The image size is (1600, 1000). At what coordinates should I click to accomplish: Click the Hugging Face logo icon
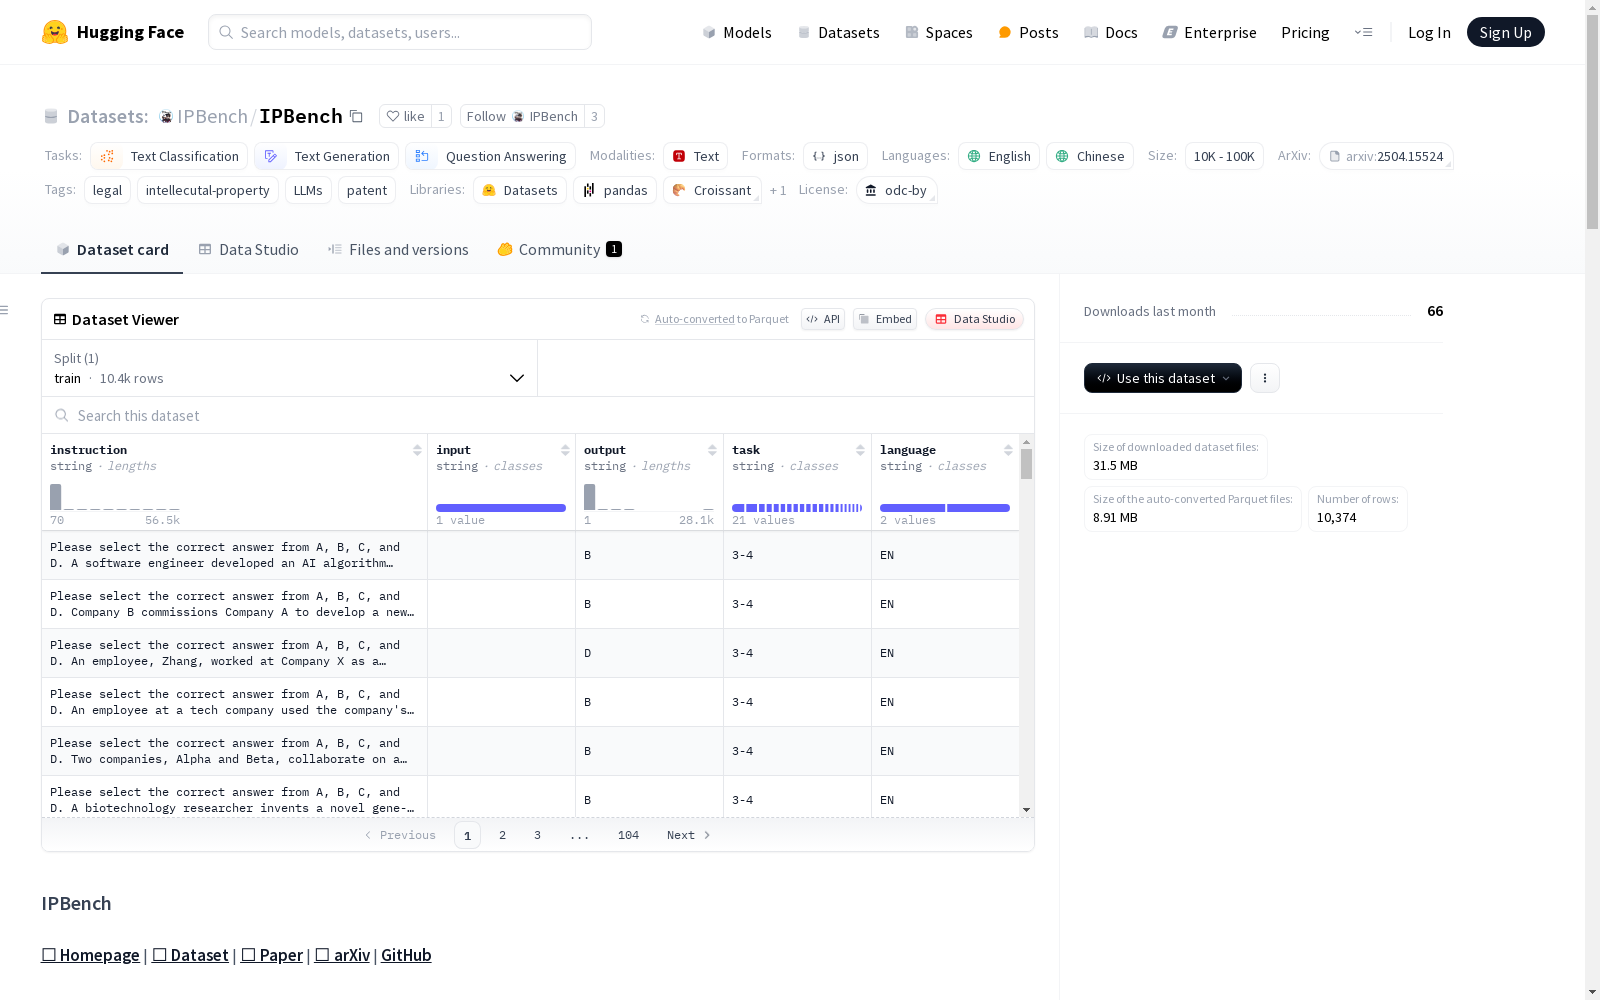(55, 32)
